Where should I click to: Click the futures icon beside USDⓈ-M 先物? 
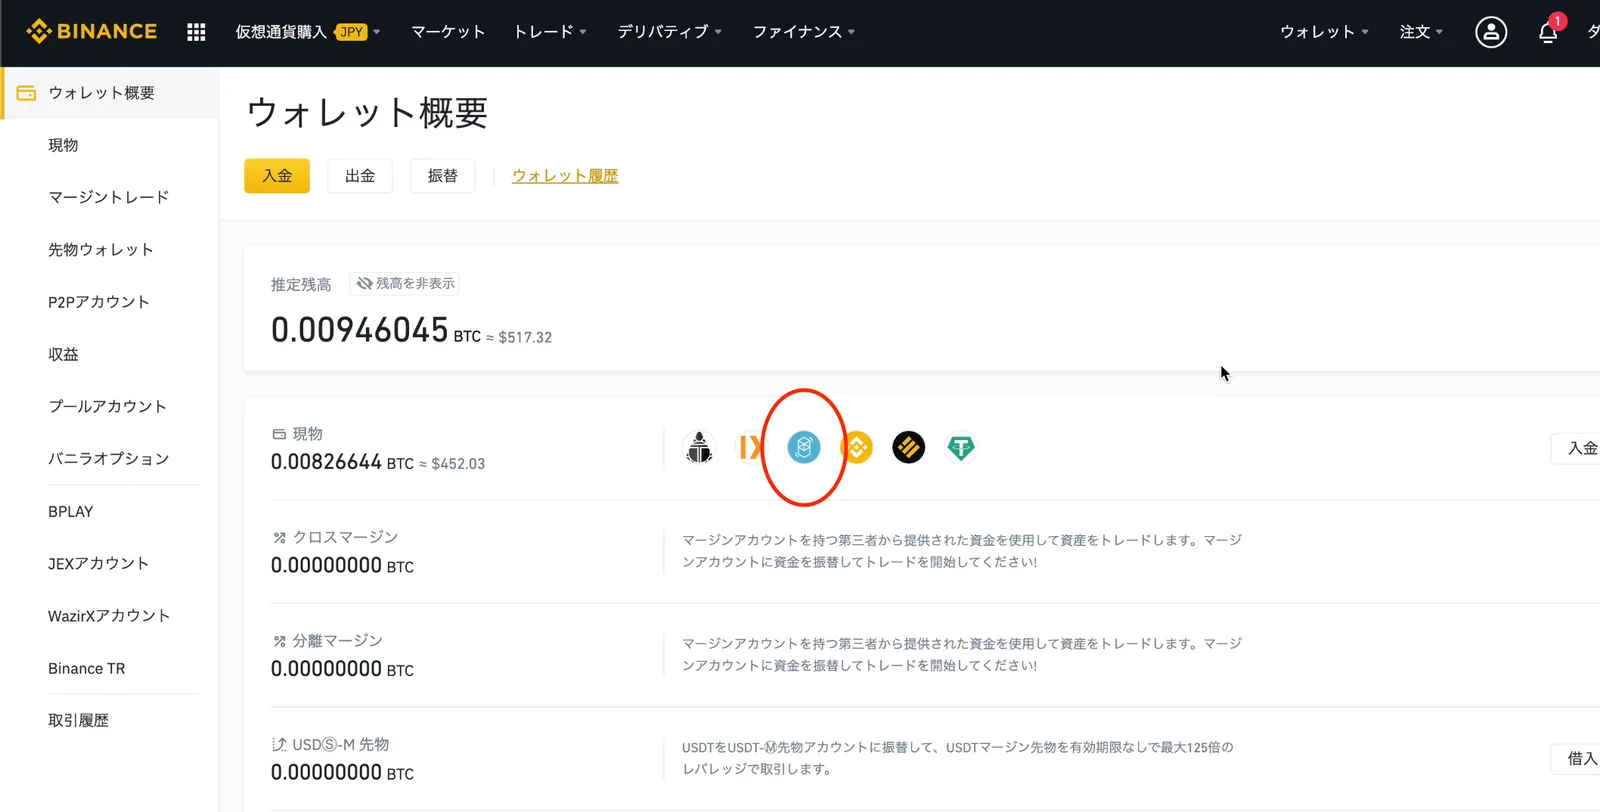click(279, 744)
